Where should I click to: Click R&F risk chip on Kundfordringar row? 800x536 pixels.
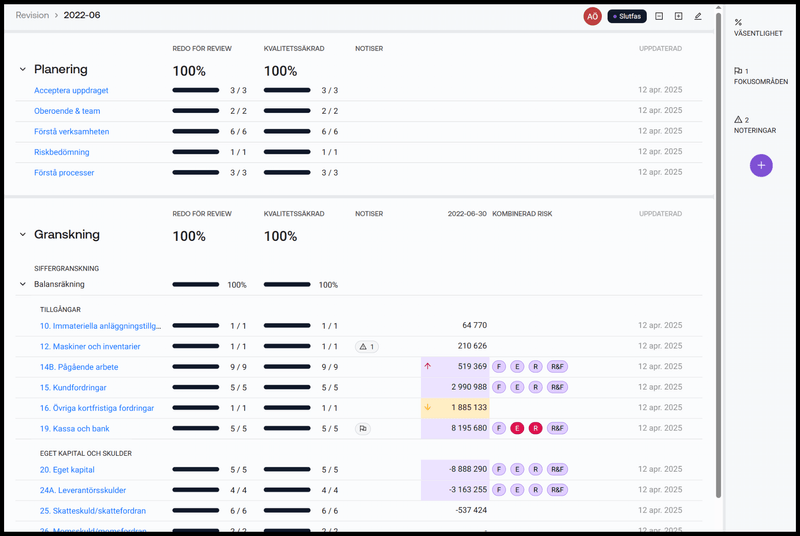pyautogui.click(x=557, y=387)
